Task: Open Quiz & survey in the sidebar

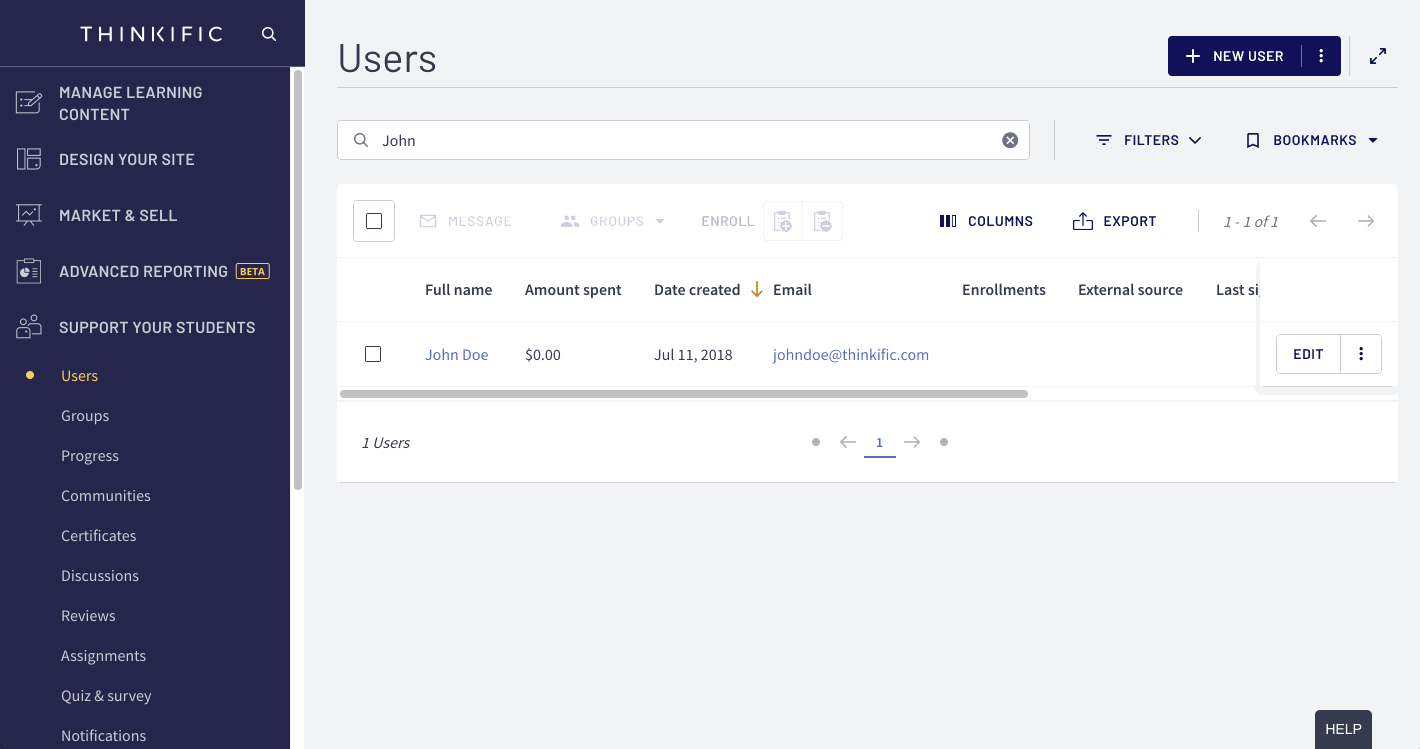Action: (x=106, y=696)
